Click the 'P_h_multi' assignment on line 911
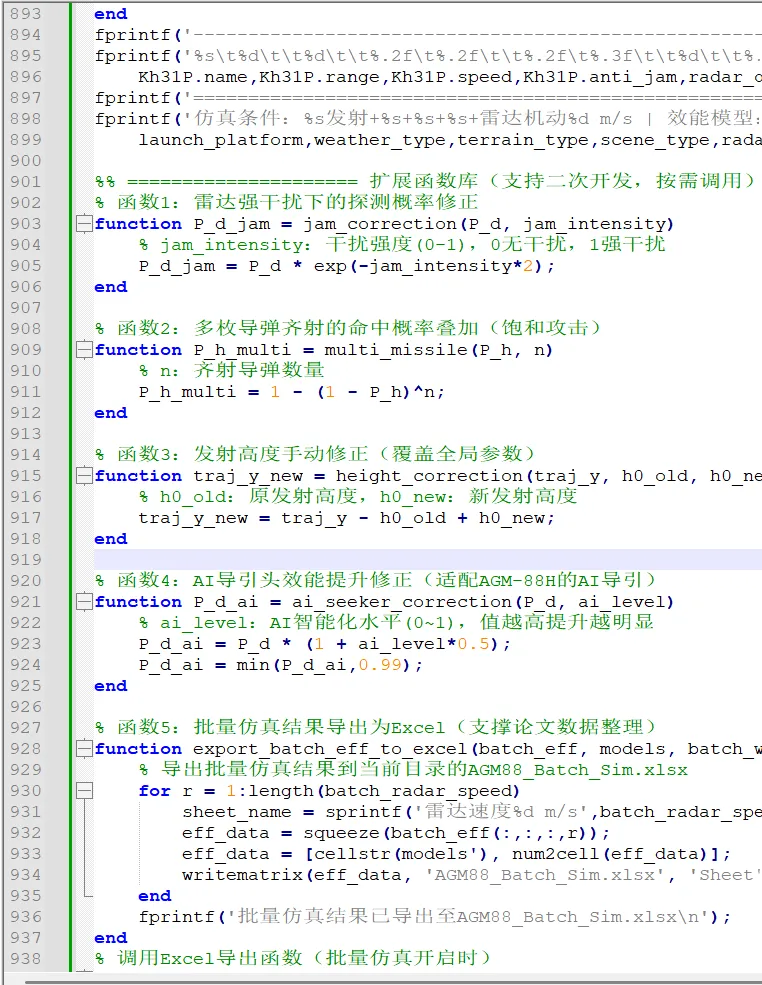Image resolution: width=762 pixels, height=985 pixels. coord(187,392)
